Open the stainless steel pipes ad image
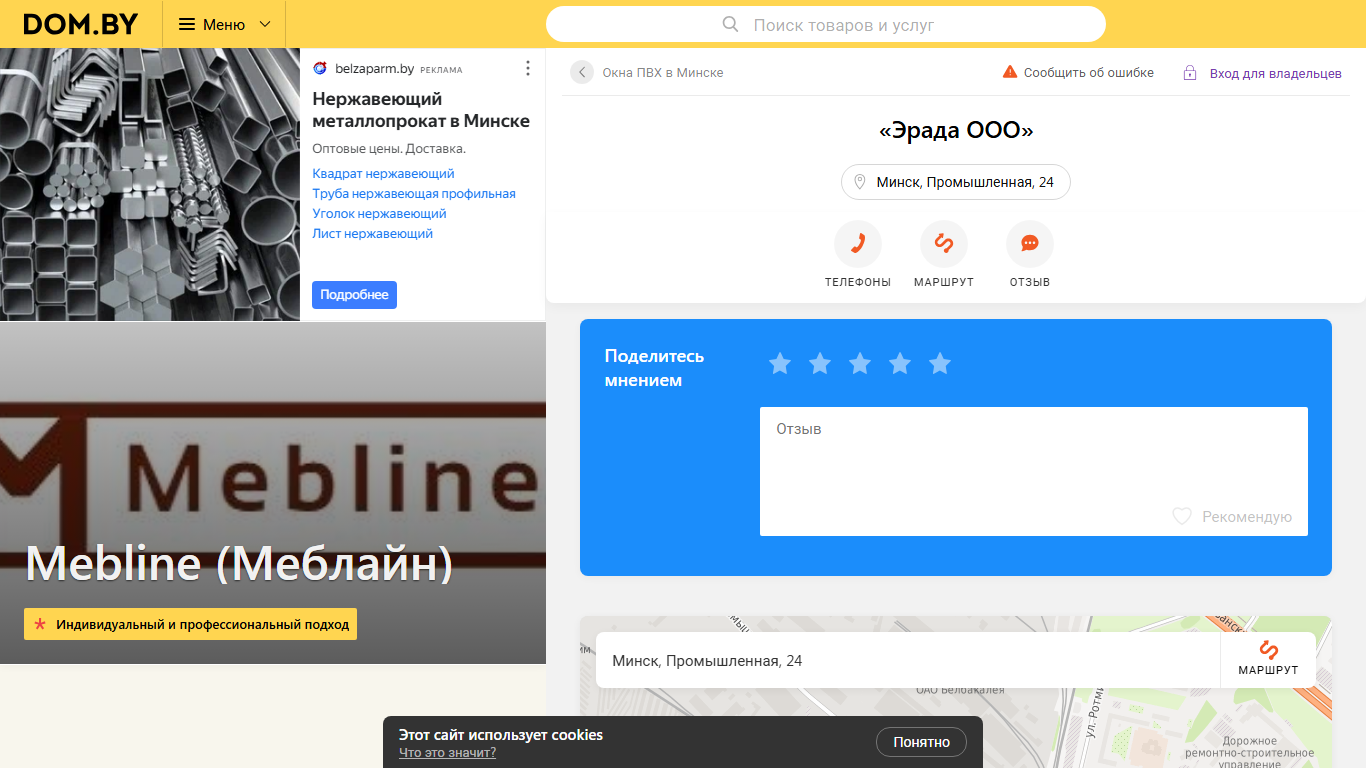The width and height of the screenshot is (1366, 768). point(150,184)
